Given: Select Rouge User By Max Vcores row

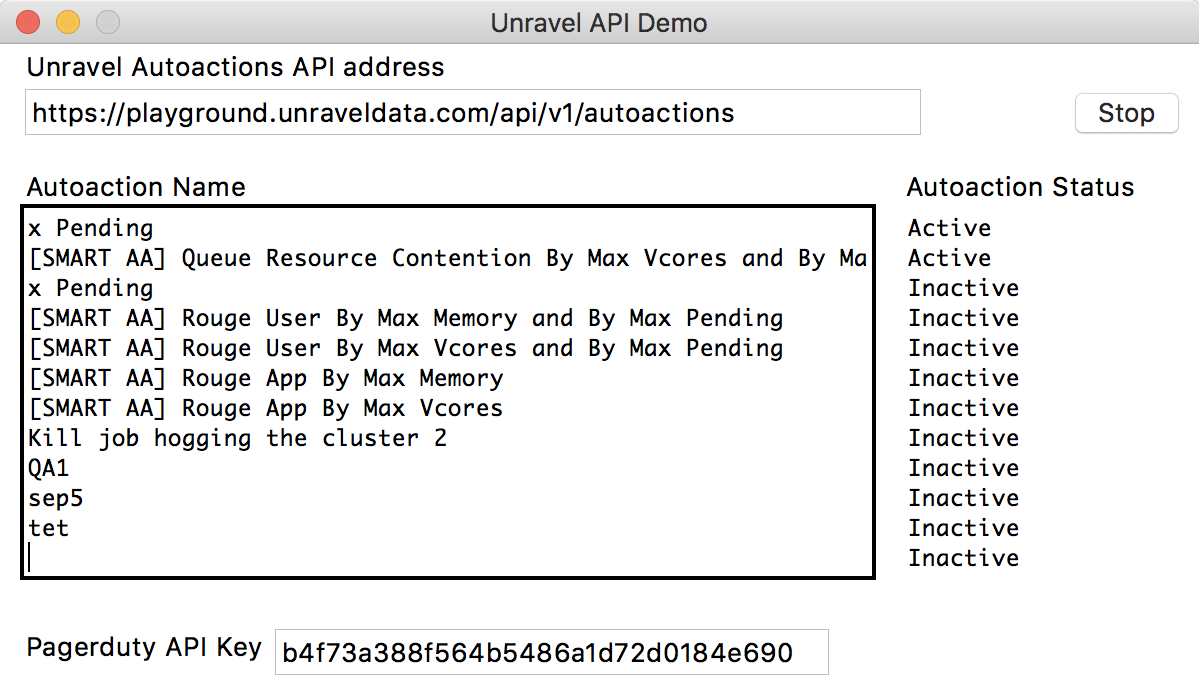Looking at the screenshot, I should [406, 348].
